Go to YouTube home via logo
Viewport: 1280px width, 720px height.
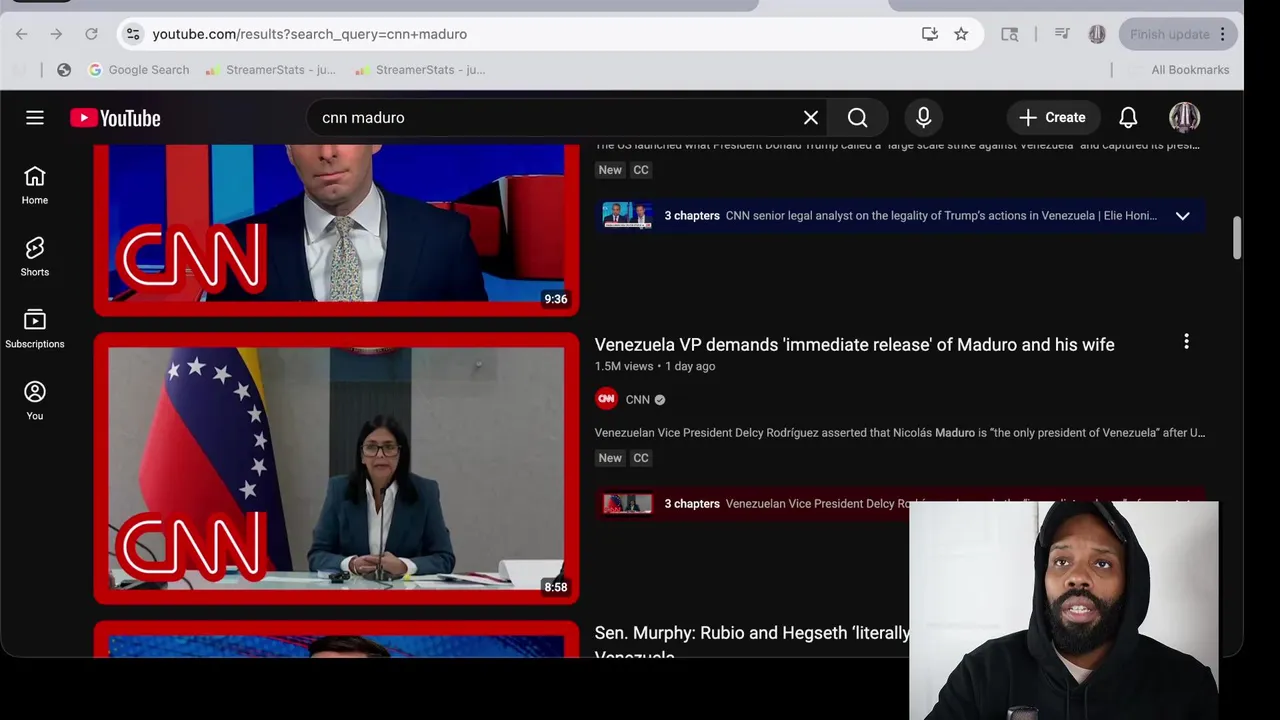[x=115, y=118]
